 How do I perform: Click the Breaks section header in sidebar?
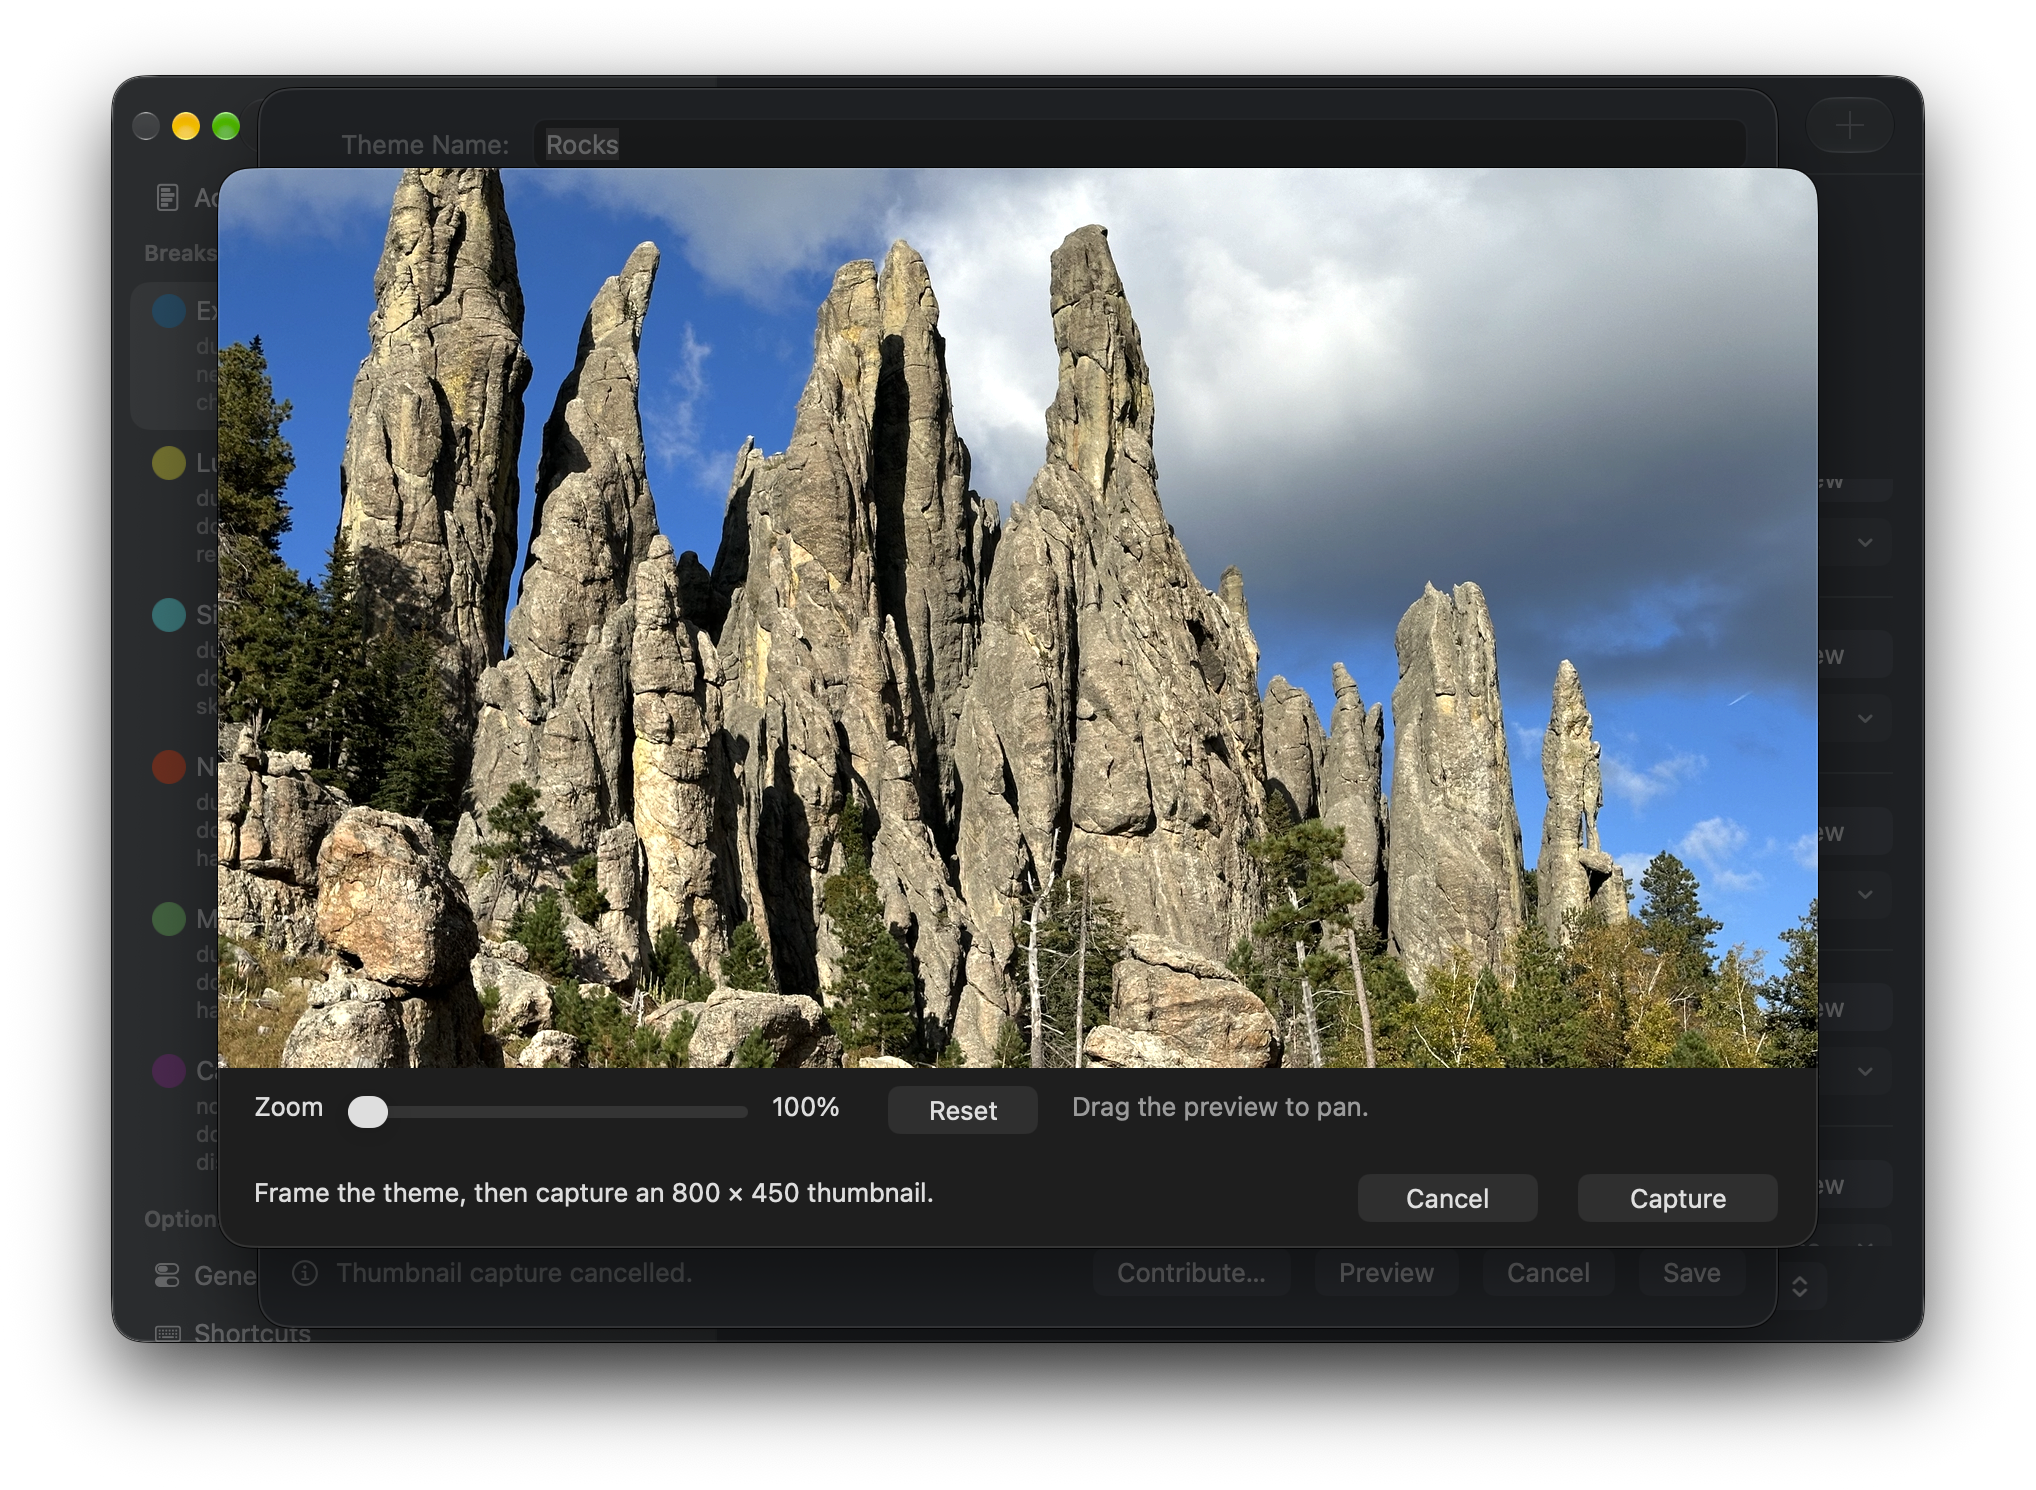pyautogui.click(x=180, y=253)
